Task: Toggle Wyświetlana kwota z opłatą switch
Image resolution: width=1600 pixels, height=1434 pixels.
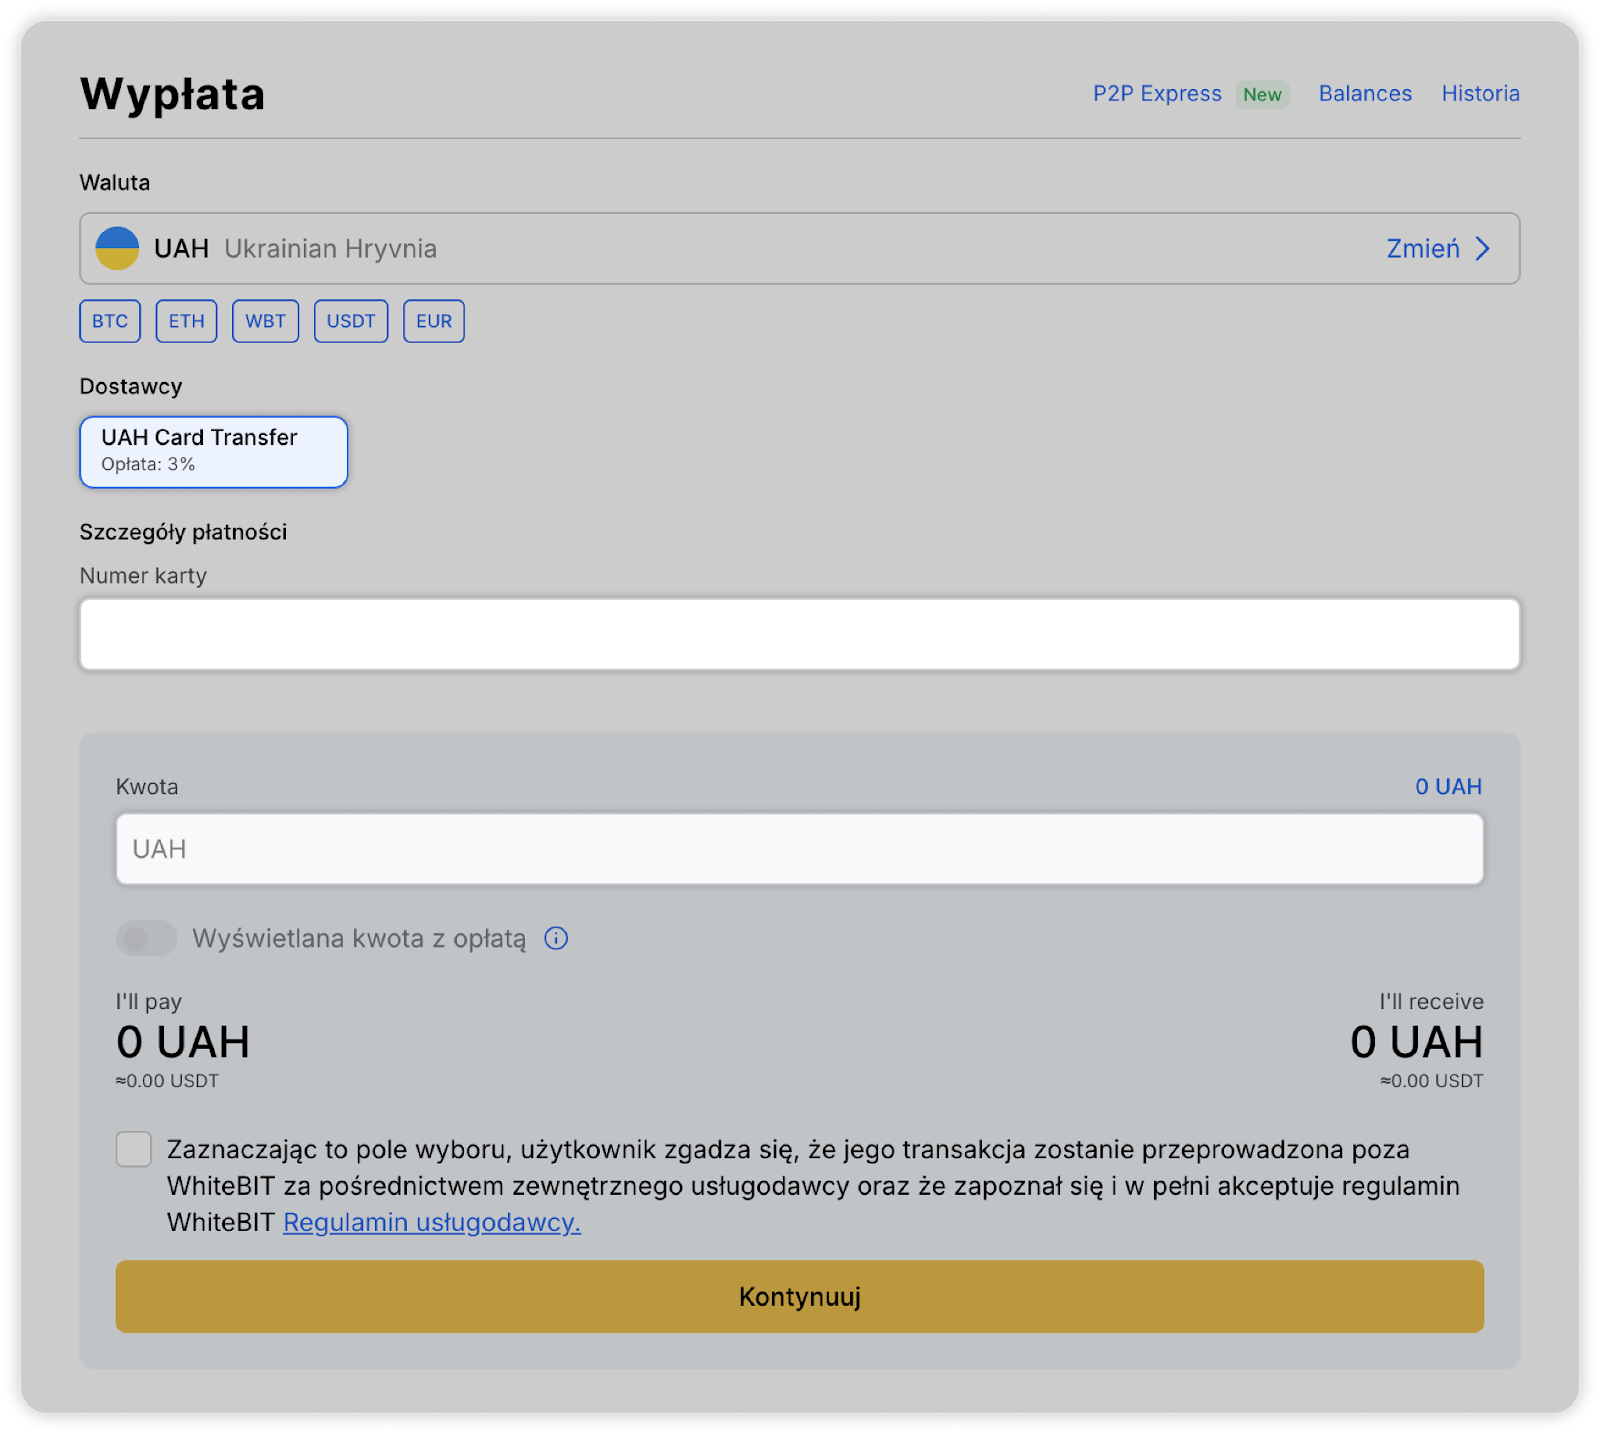Action: pos(146,938)
